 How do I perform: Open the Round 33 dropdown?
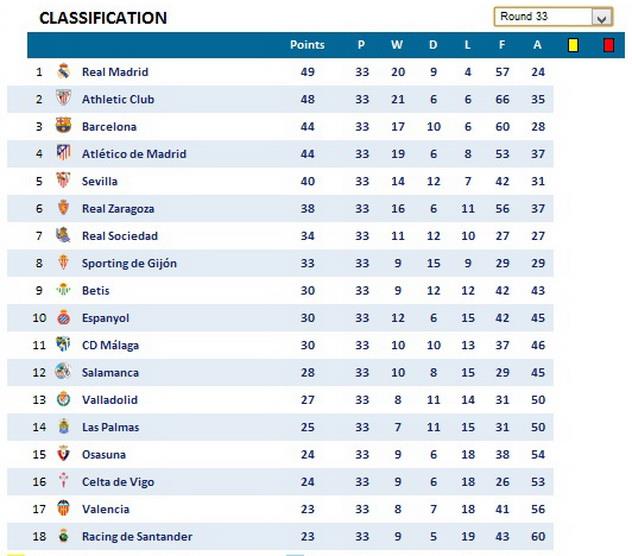click(601, 17)
